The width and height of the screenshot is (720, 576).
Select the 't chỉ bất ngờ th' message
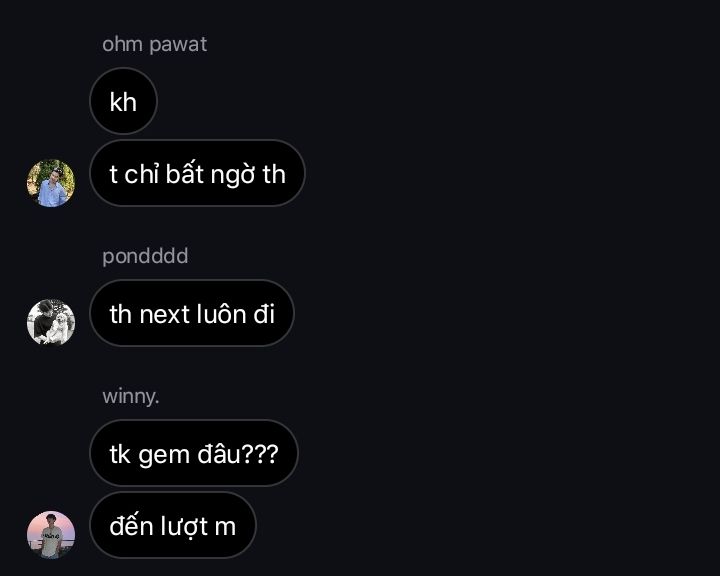[x=197, y=173]
